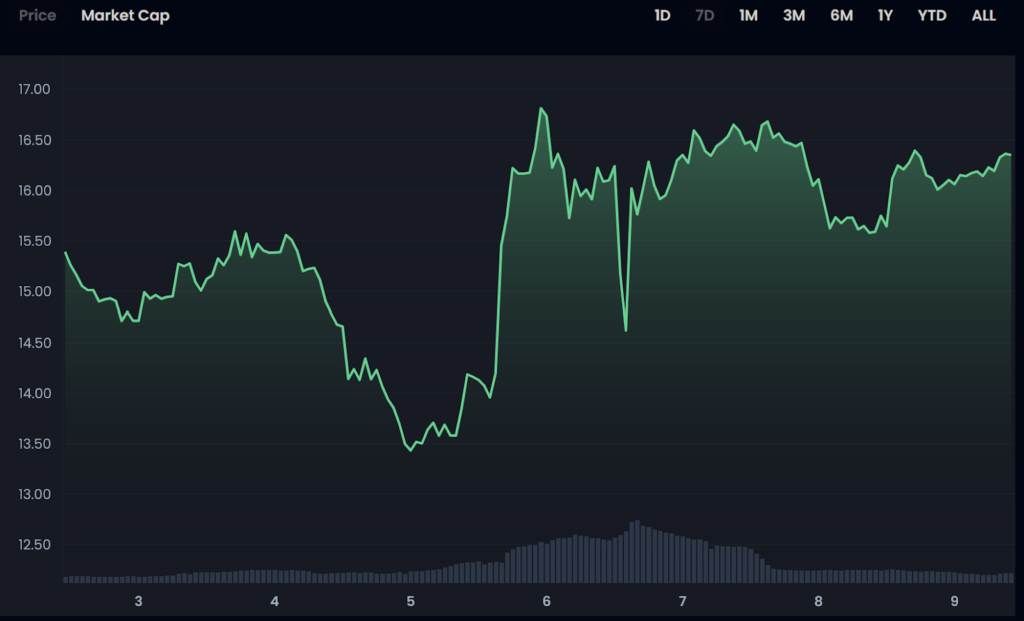Switch to the Price tab
The image size is (1024, 621).
pyautogui.click(x=37, y=16)
